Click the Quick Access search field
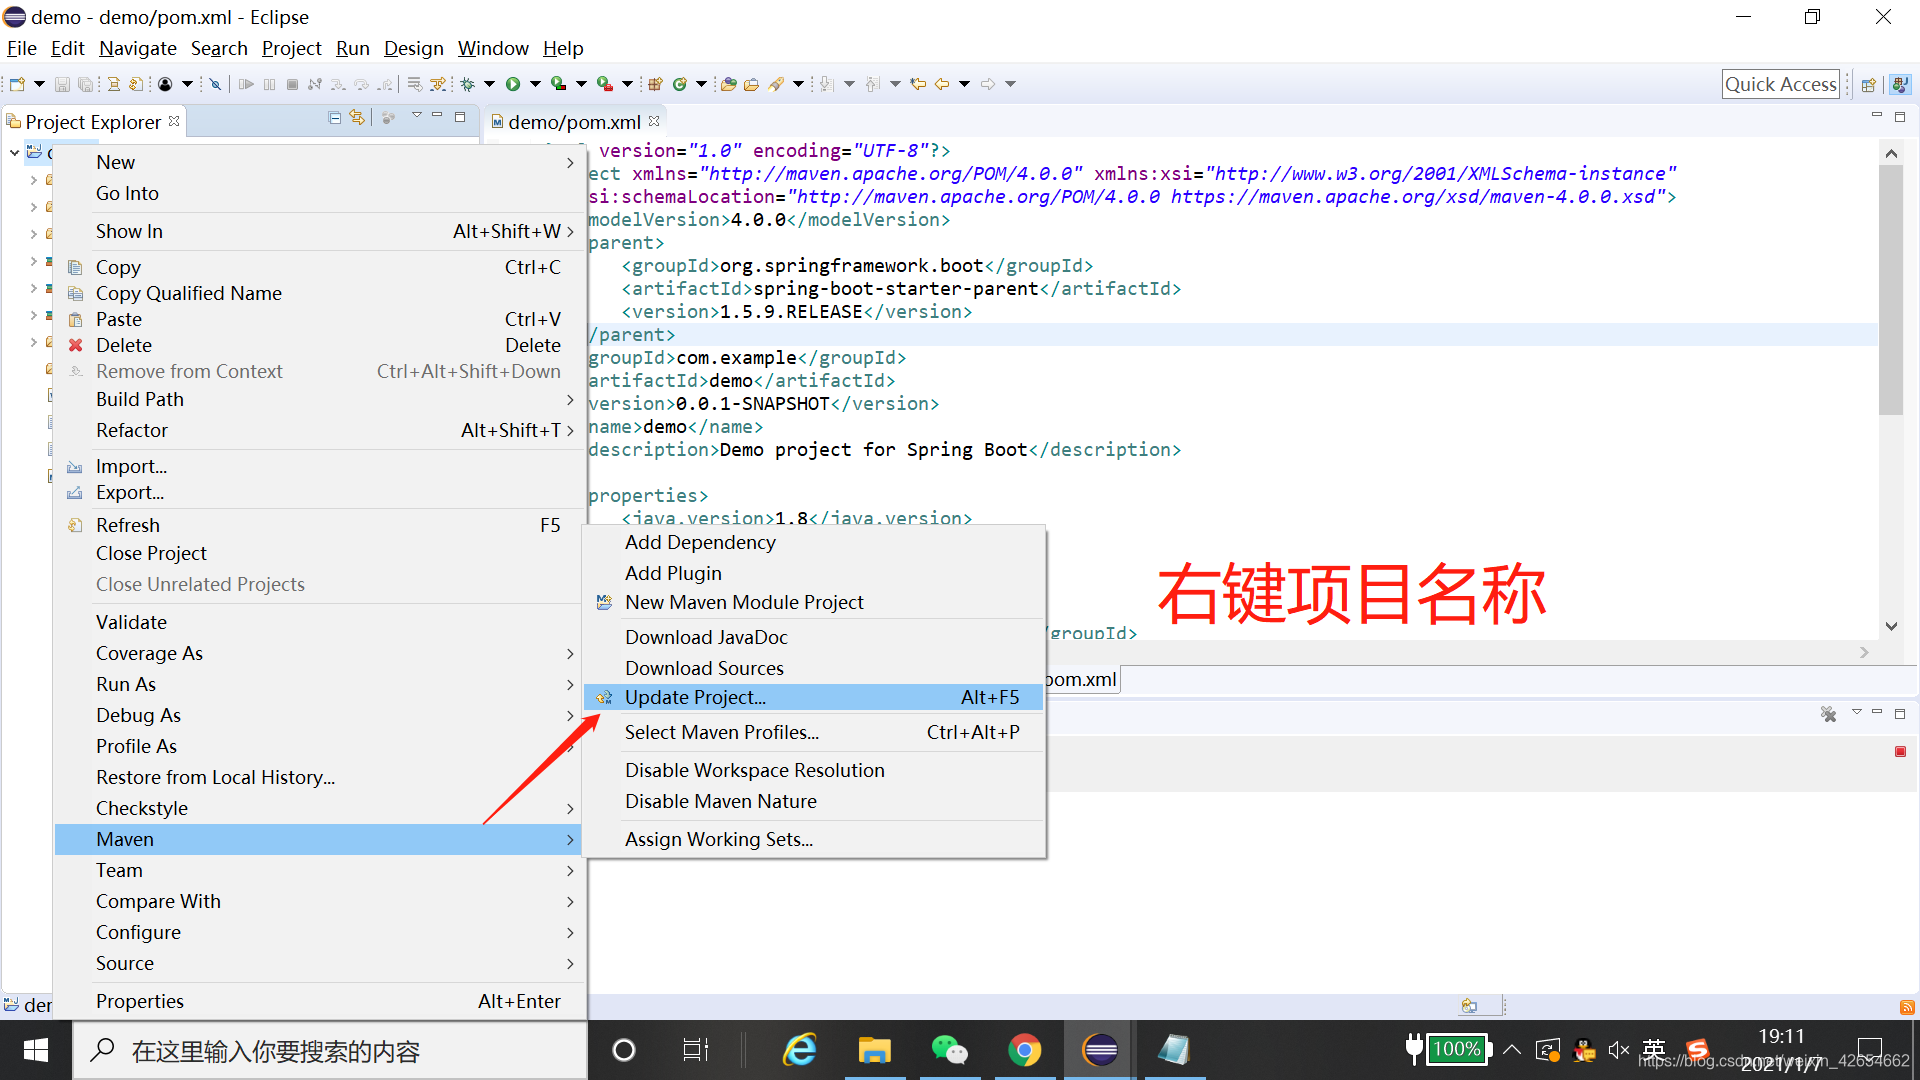1920x1080 pixels. [1780, 84]
